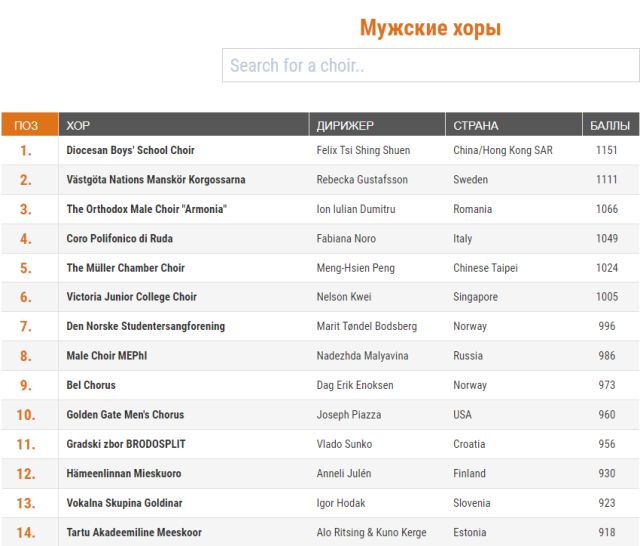This screenshot has height=546, width=640.
Task: Click the БАЛЛЫ column header
Action: point(611,124)
